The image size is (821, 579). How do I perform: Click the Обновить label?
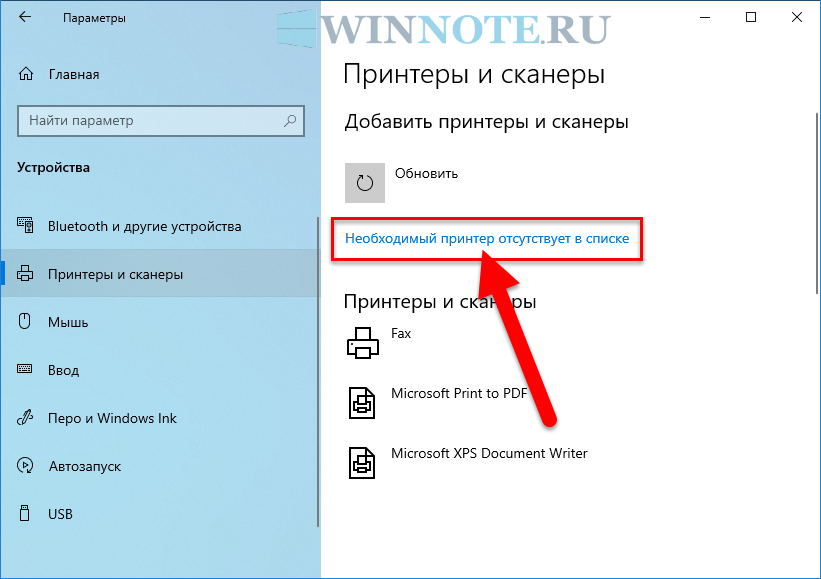click(426, 173)
